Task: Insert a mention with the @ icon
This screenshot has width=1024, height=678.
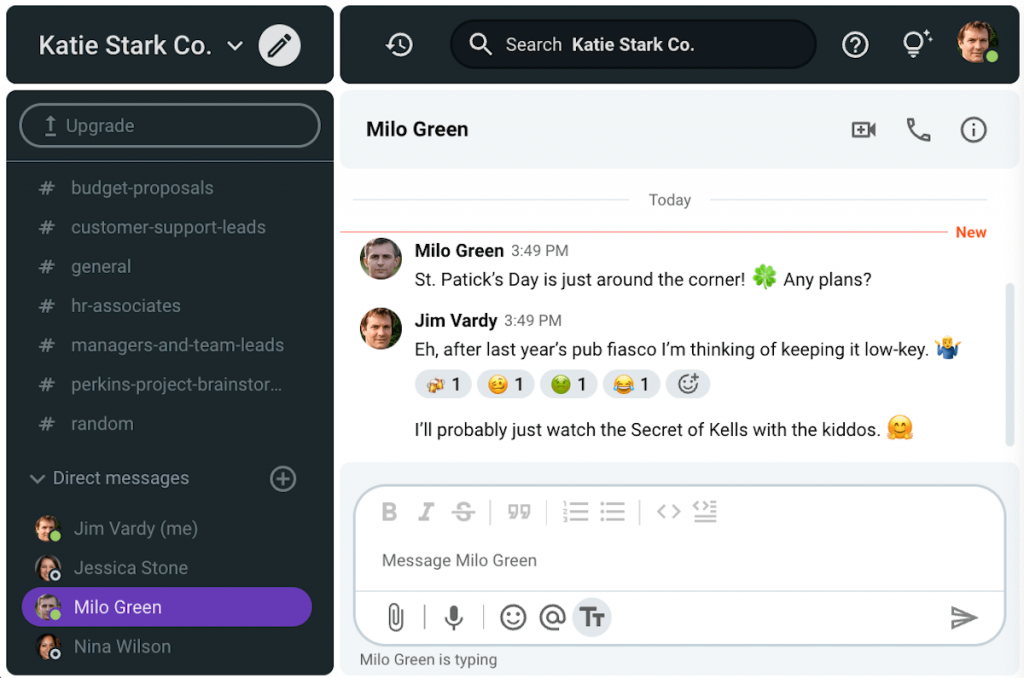Action: (552, 618)
